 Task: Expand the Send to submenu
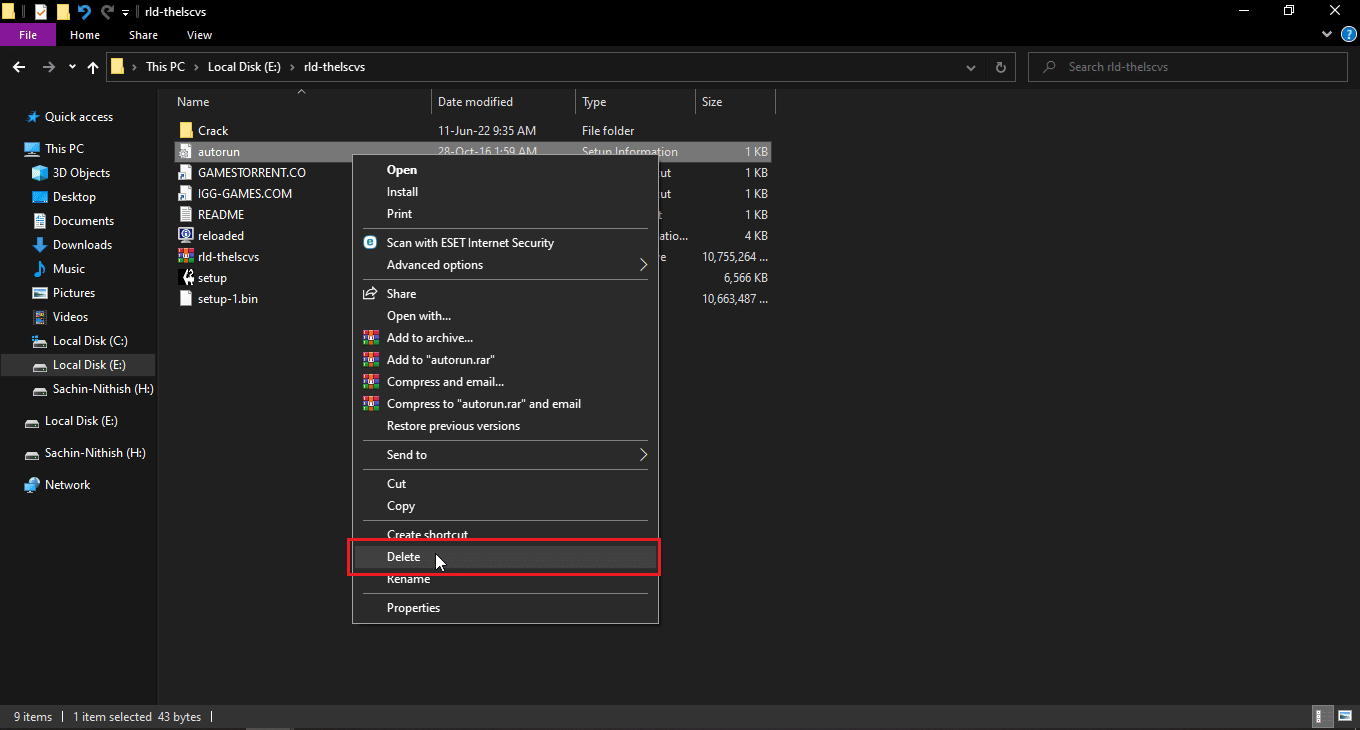pos(643,455)
